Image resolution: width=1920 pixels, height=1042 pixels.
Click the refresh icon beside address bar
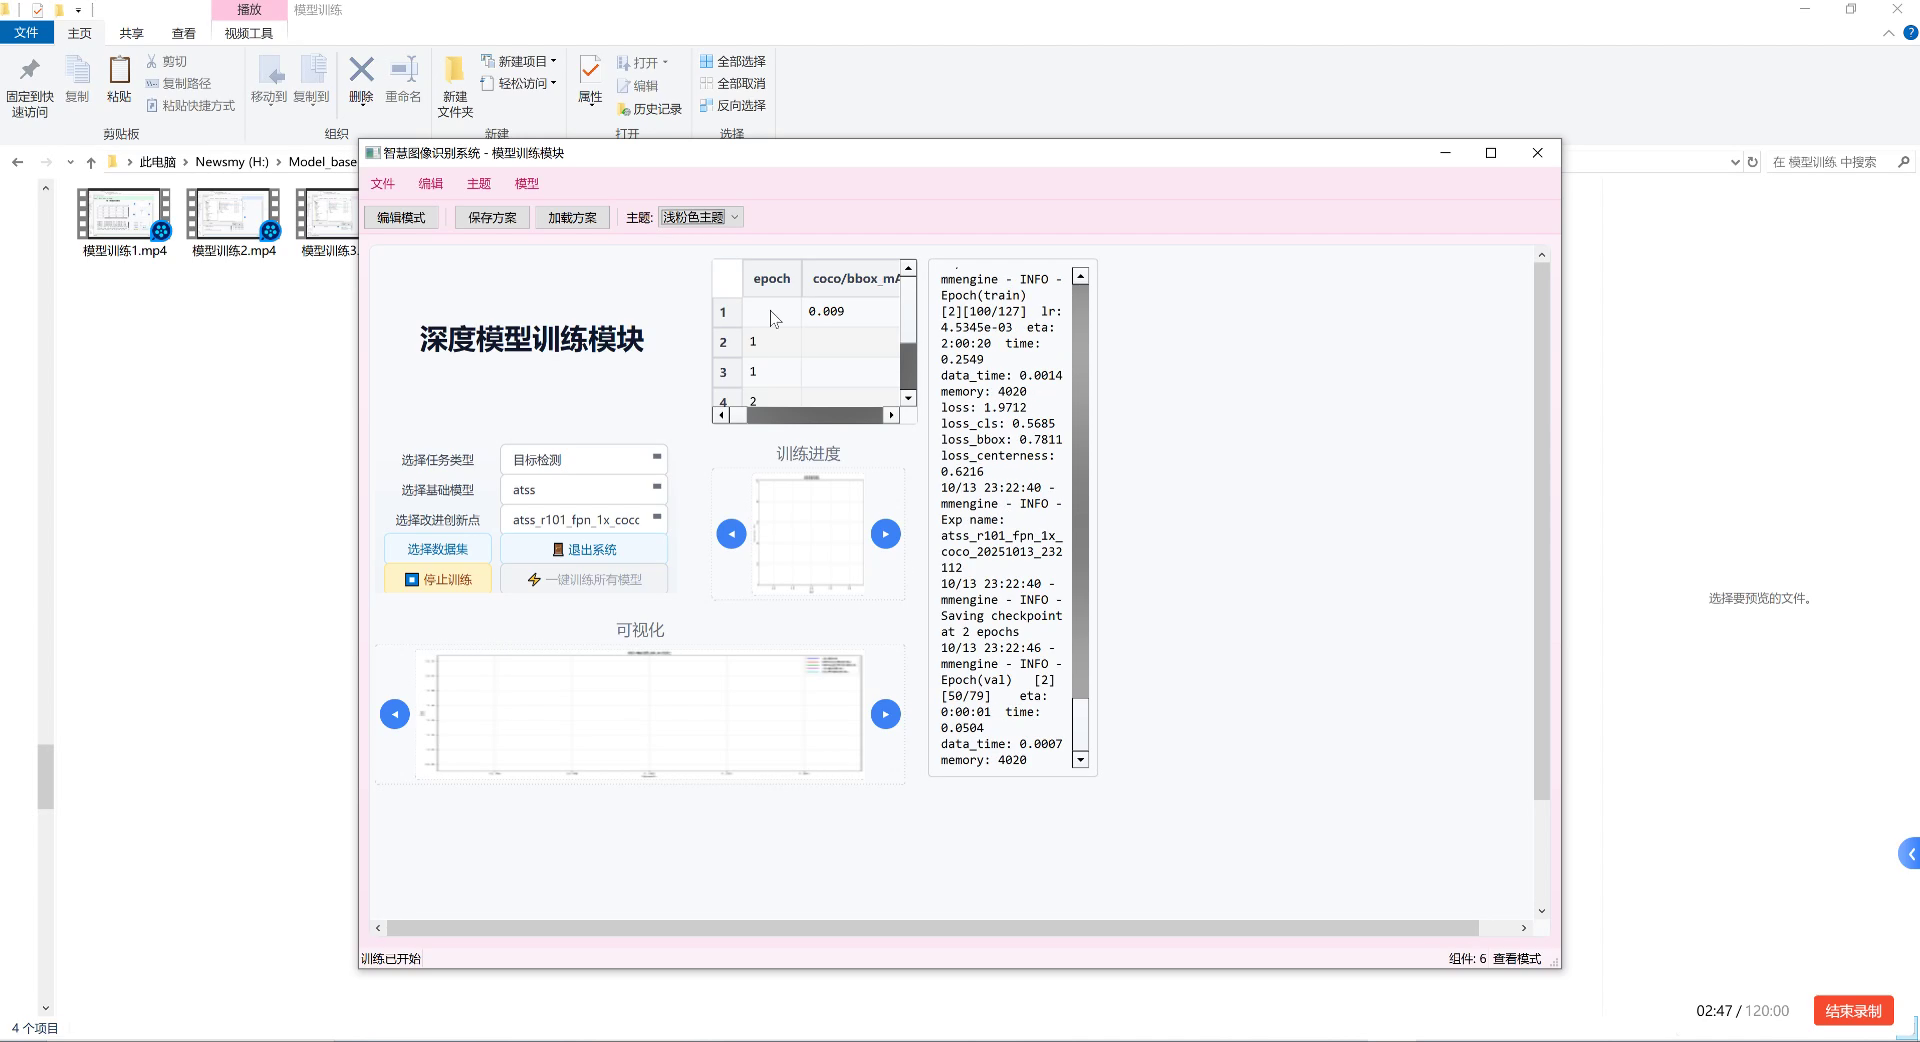(1752, 162)
